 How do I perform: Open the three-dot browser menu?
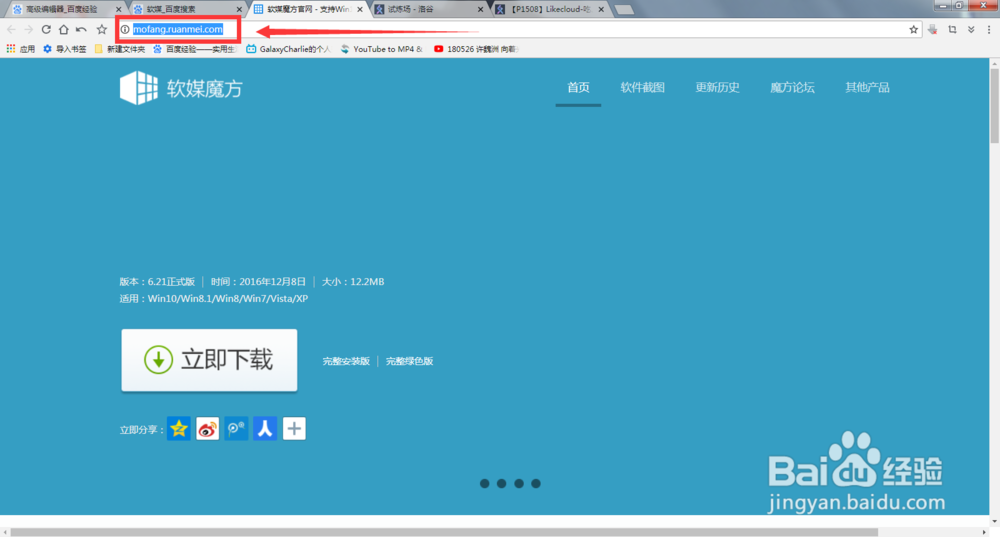[989, 29]
